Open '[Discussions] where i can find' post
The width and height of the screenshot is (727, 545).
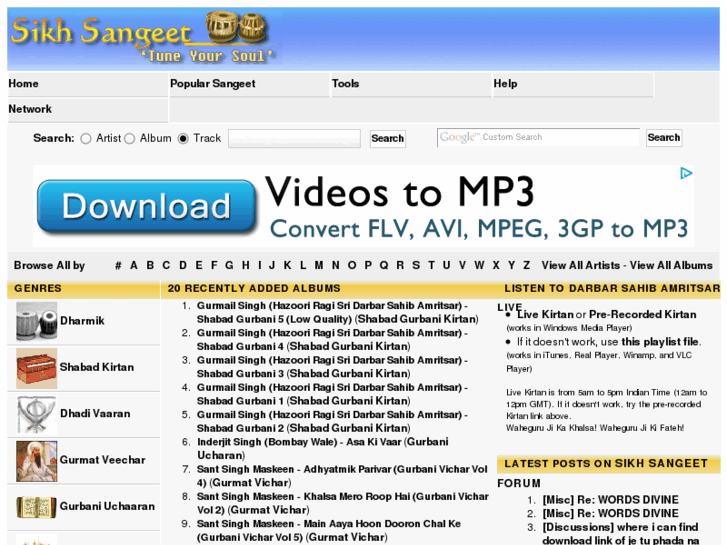pyautogui.click(x=620, y=534)
